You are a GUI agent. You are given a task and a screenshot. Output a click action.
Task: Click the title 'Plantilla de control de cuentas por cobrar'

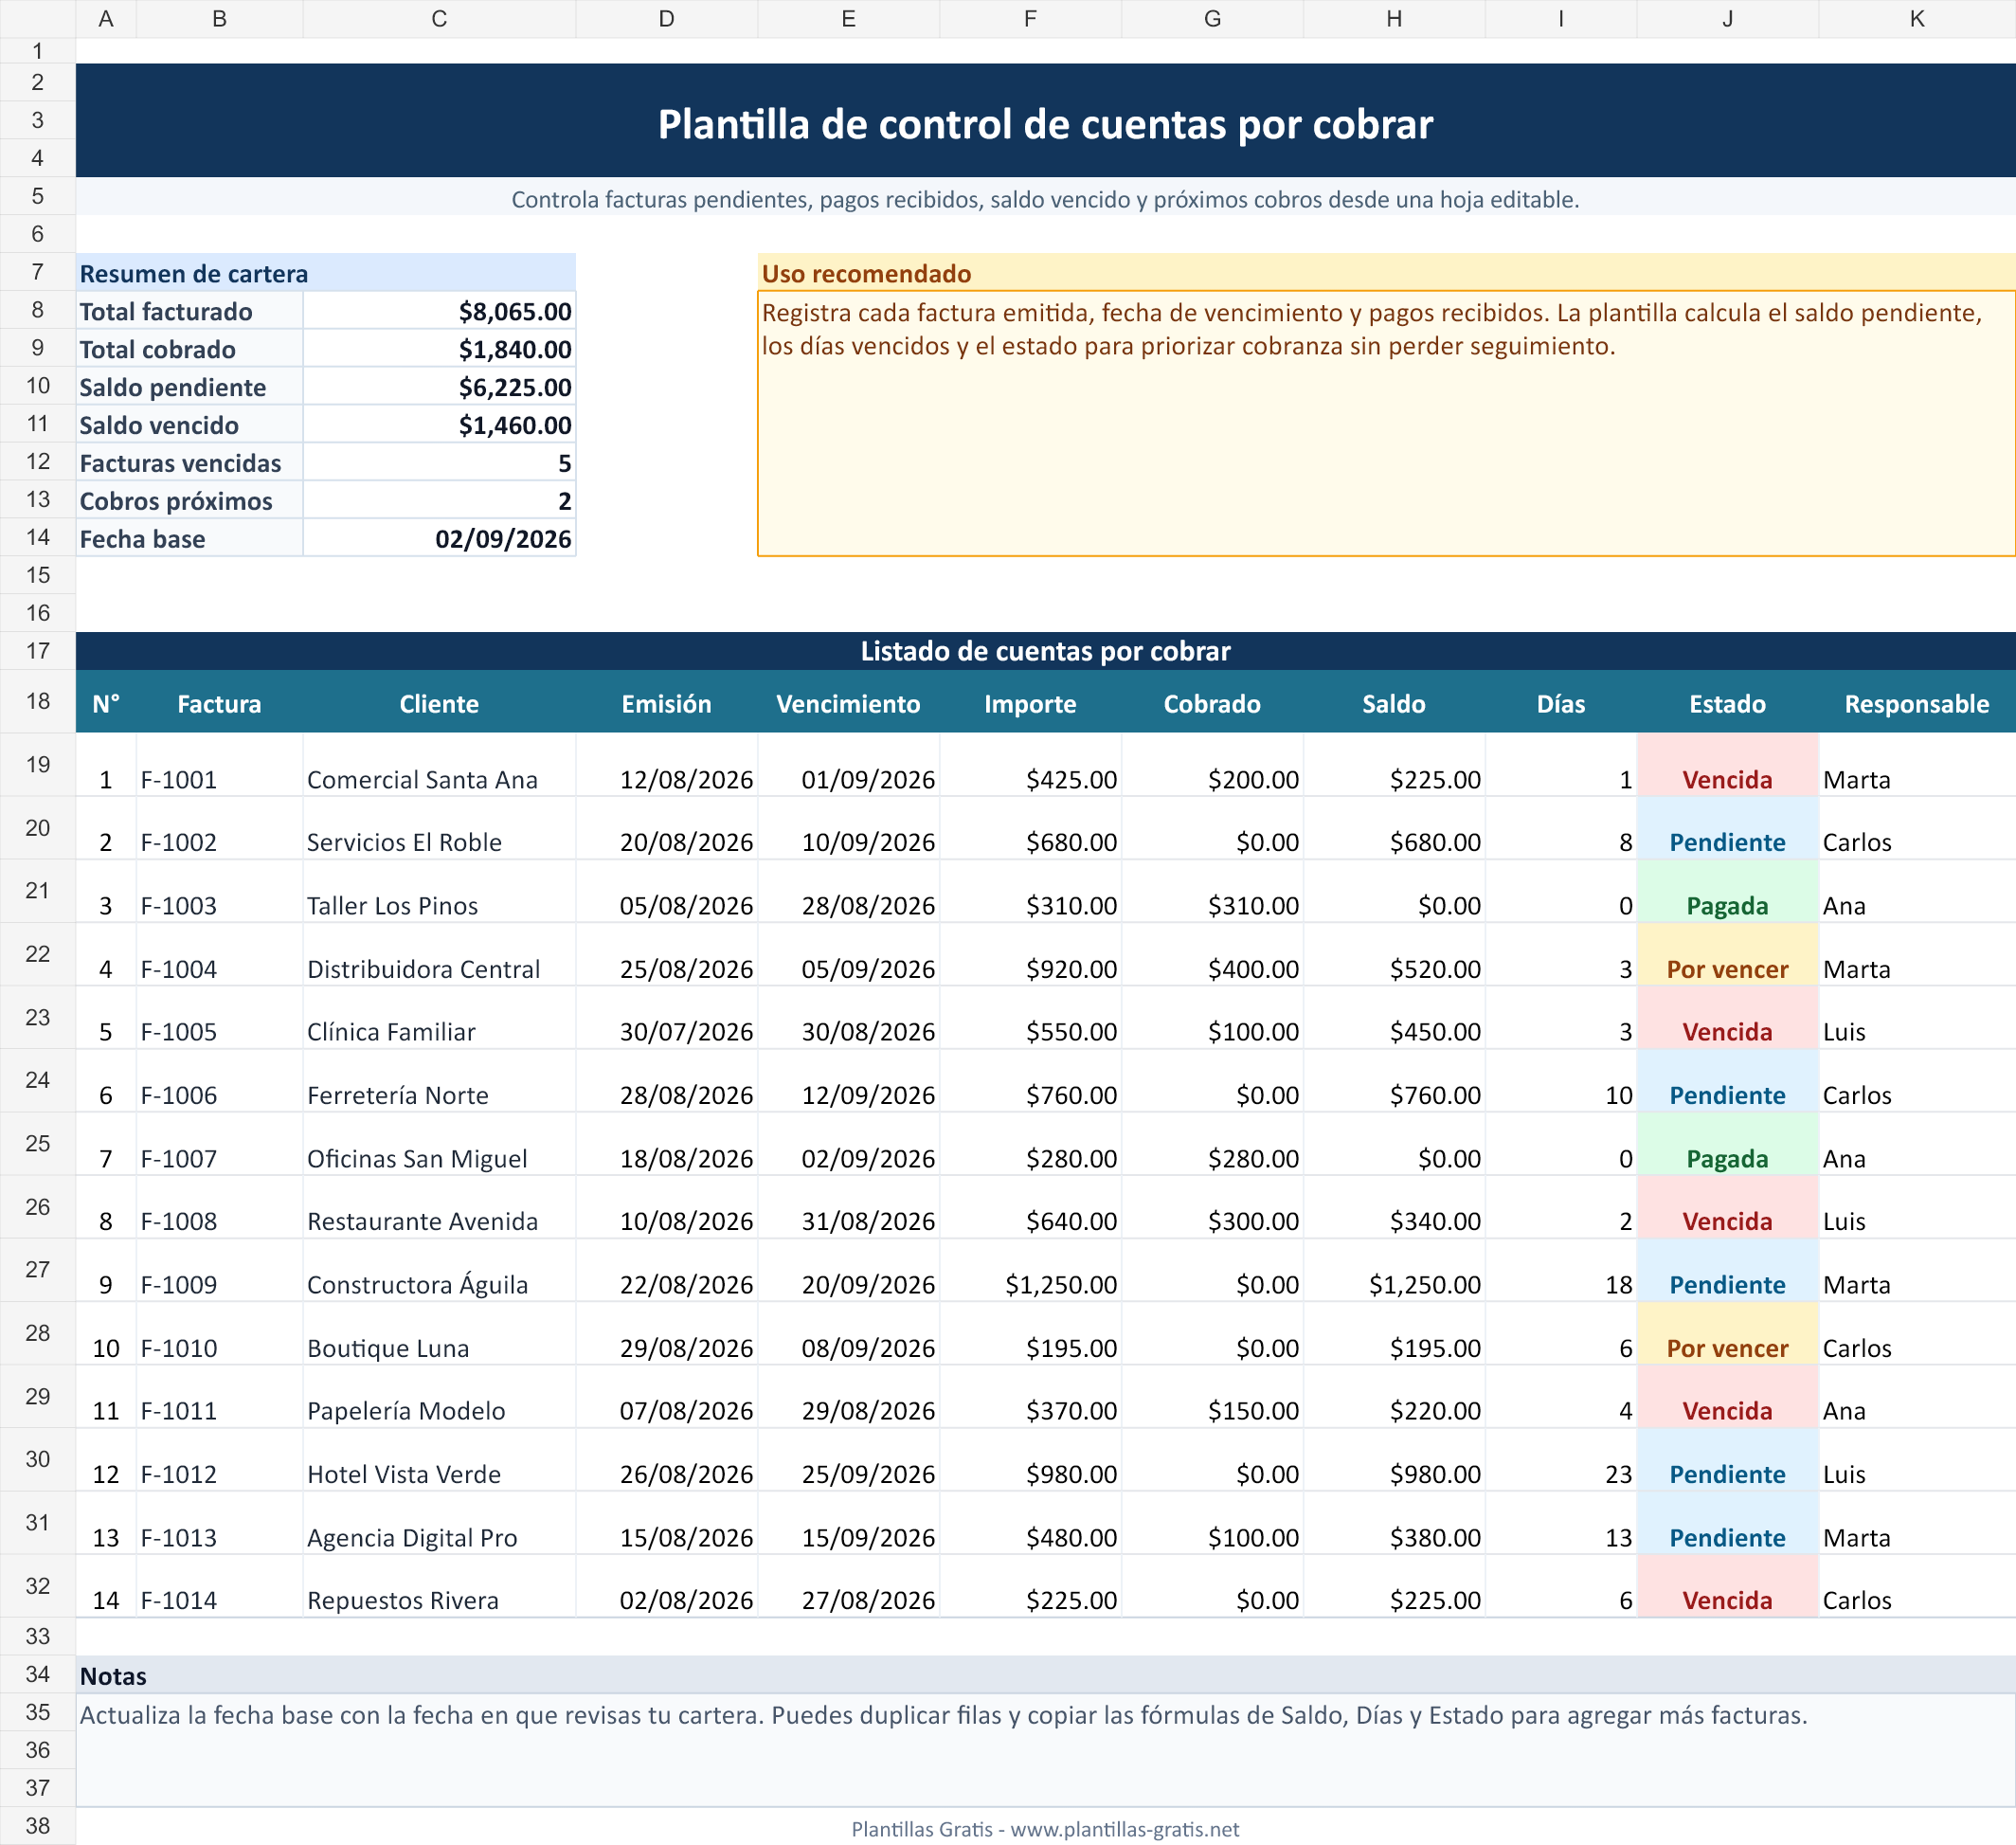(x=1045, y=124)
